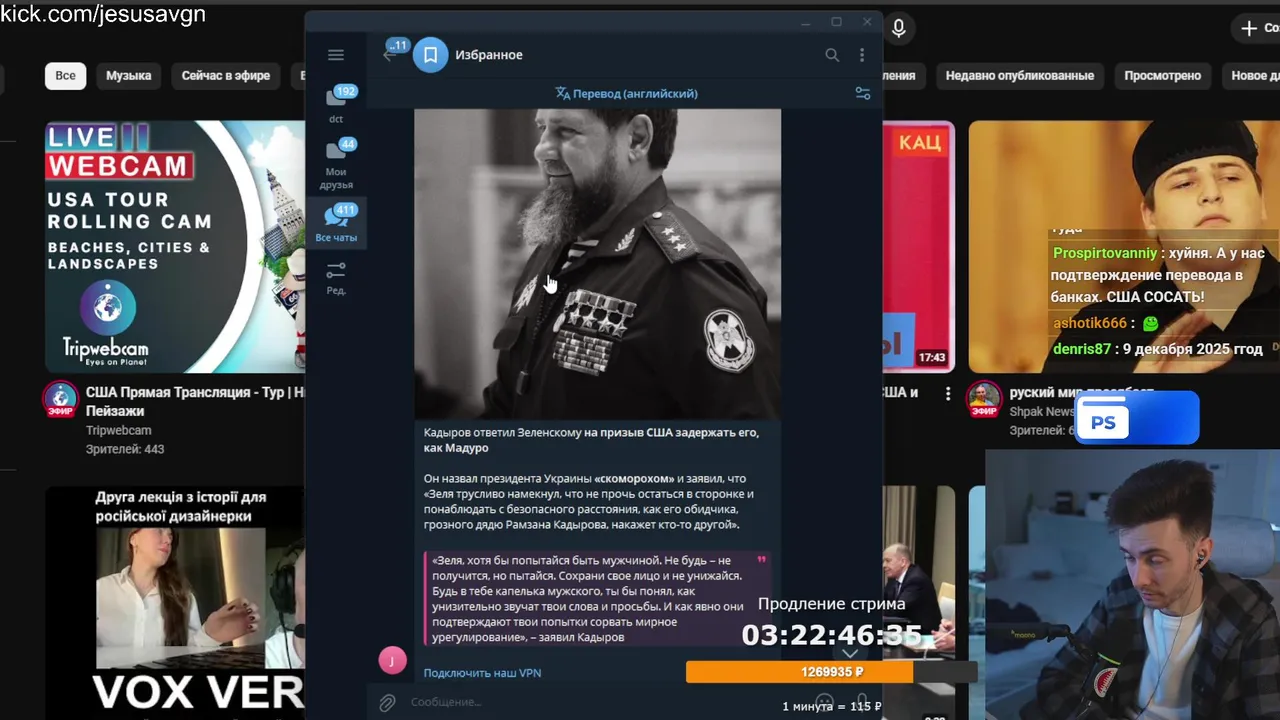Click the YouTube Create plus button
This screenshot has height=720, width=1280.
point(1258,28)
